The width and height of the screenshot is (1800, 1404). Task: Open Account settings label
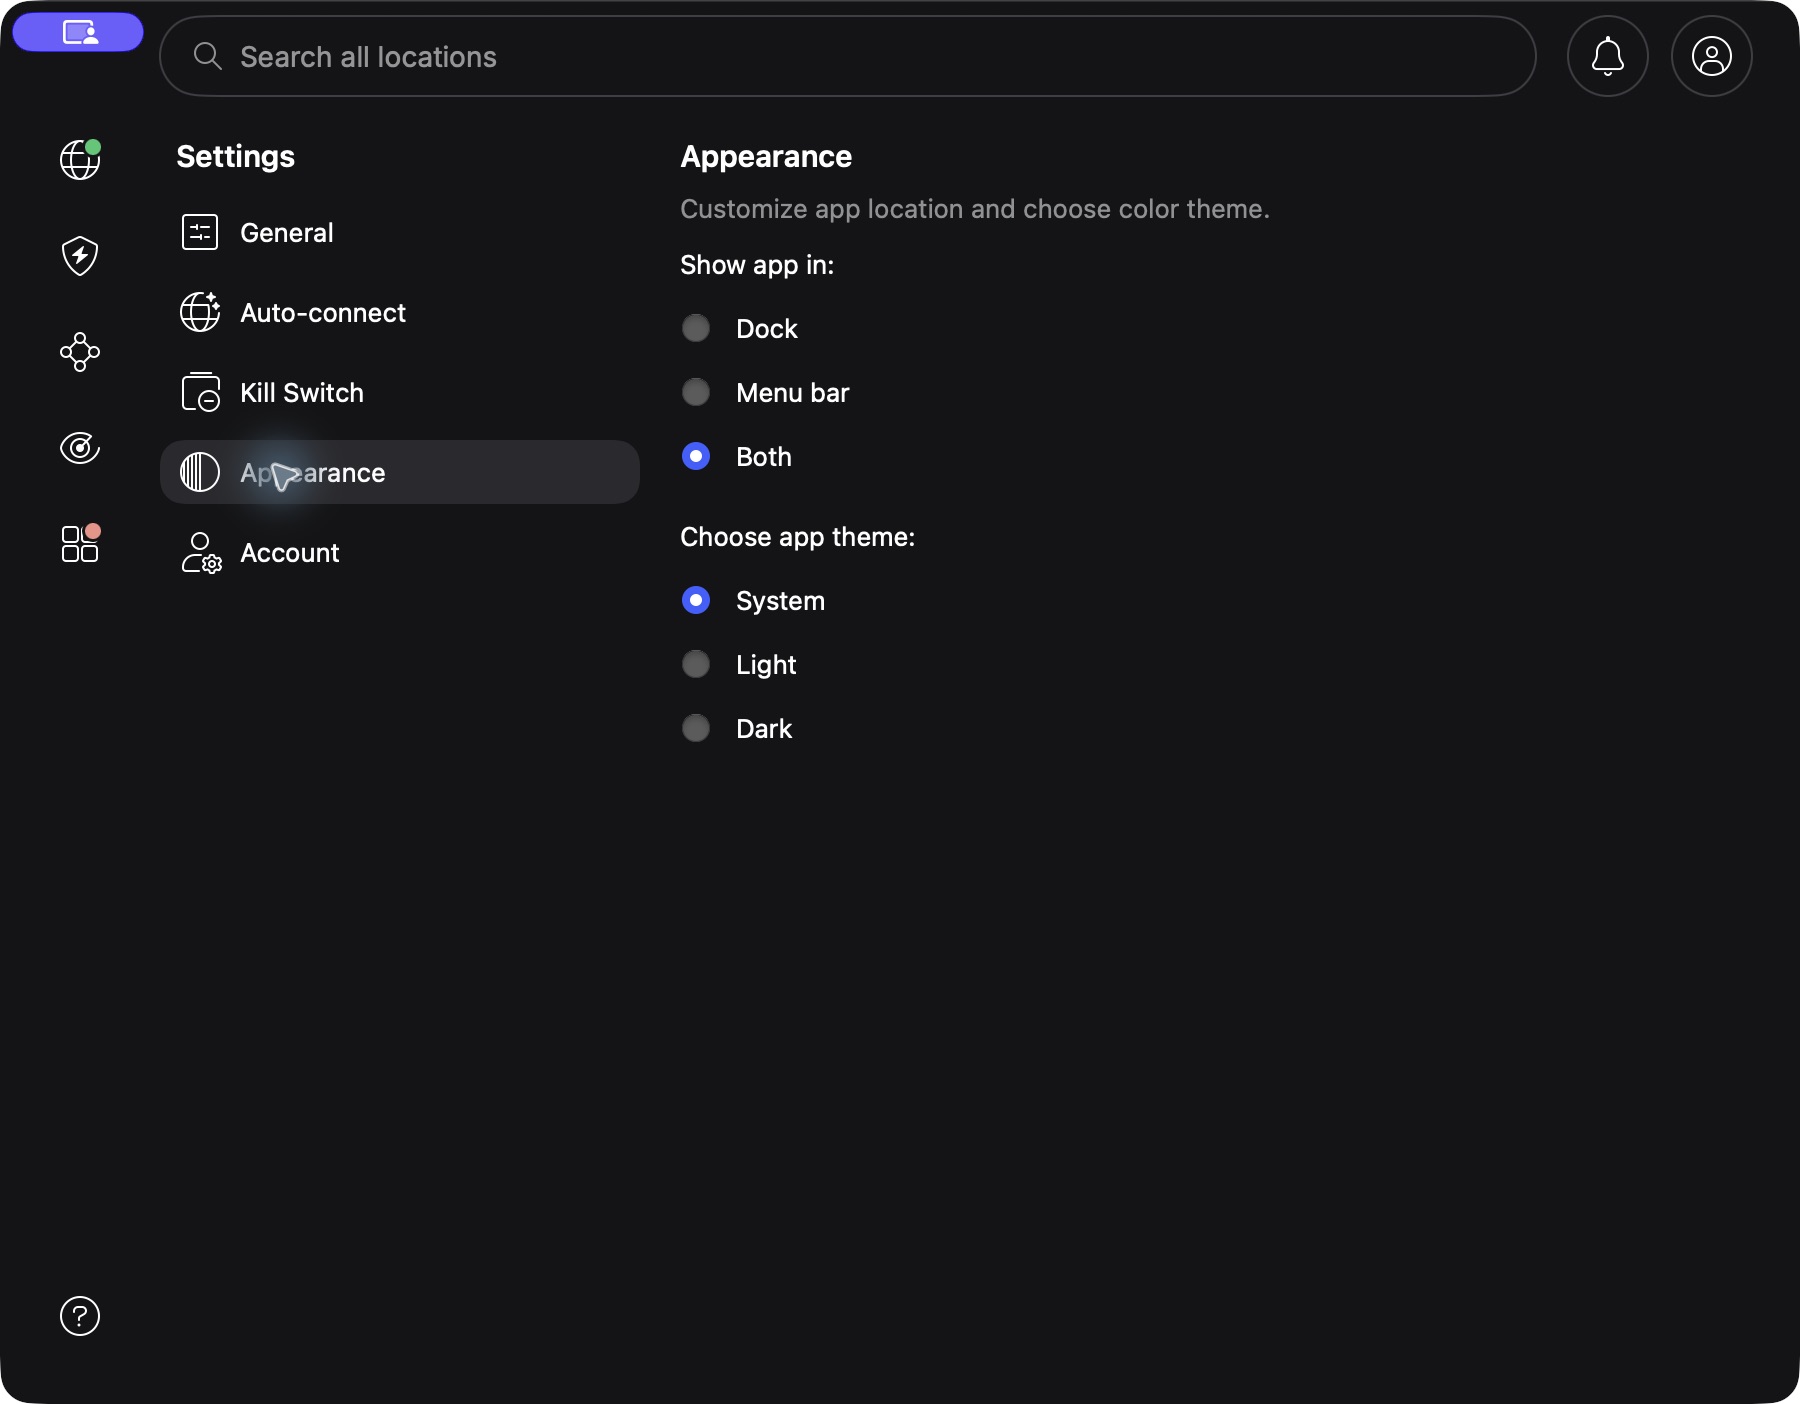[290, 553]
